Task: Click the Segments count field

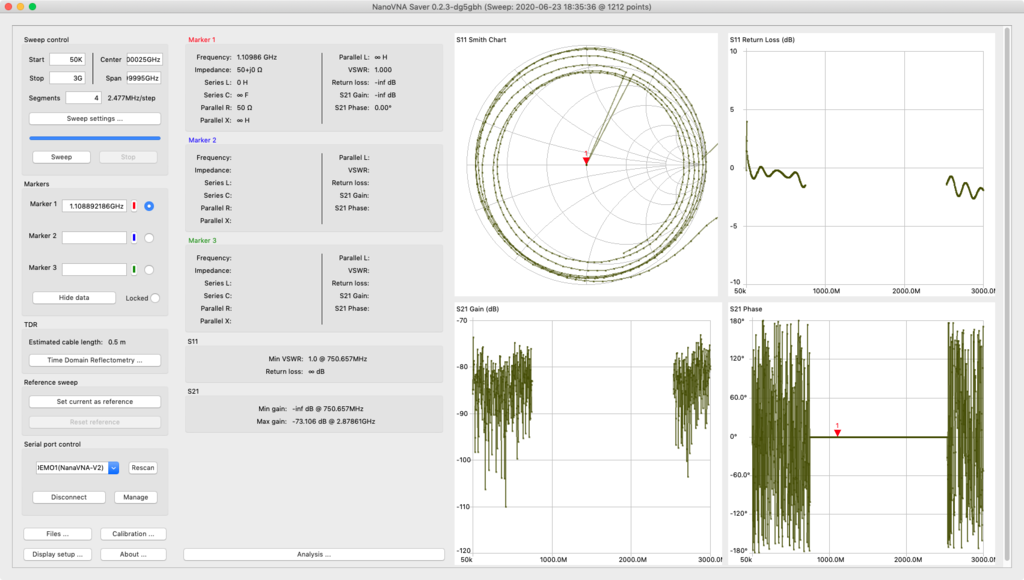Action: pyautogui.click(x=84, y=98)
